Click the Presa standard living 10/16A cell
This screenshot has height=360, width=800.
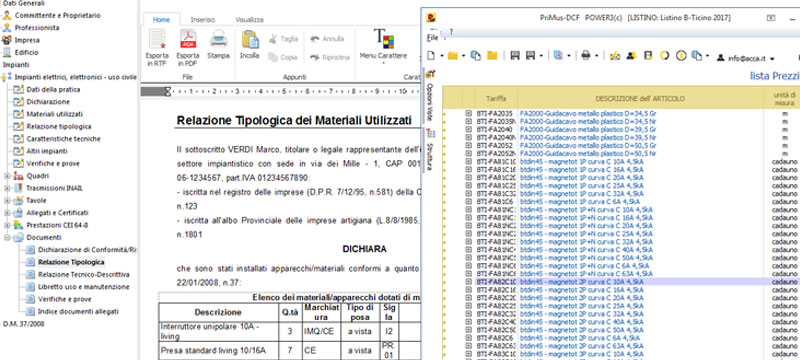(218, 351)
